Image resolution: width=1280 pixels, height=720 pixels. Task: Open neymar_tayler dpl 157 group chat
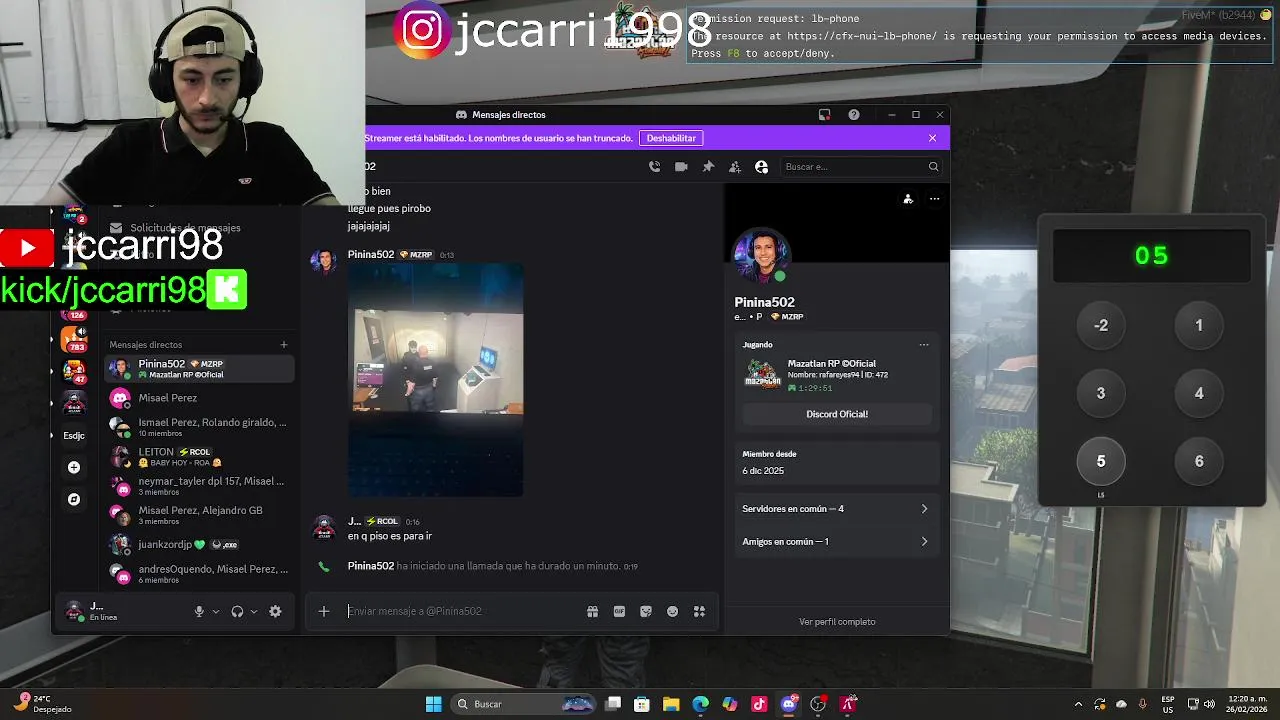pyautogui.click(x=200, y=486)
